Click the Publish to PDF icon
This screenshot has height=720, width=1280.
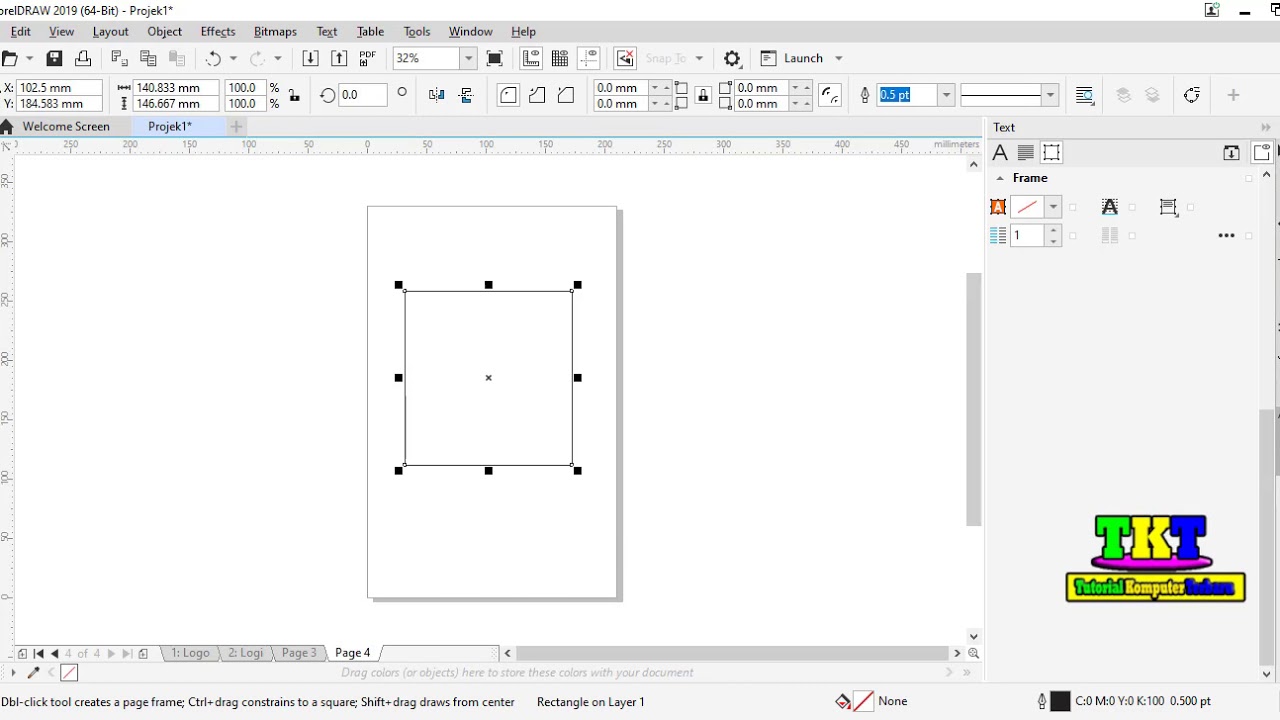368,59
